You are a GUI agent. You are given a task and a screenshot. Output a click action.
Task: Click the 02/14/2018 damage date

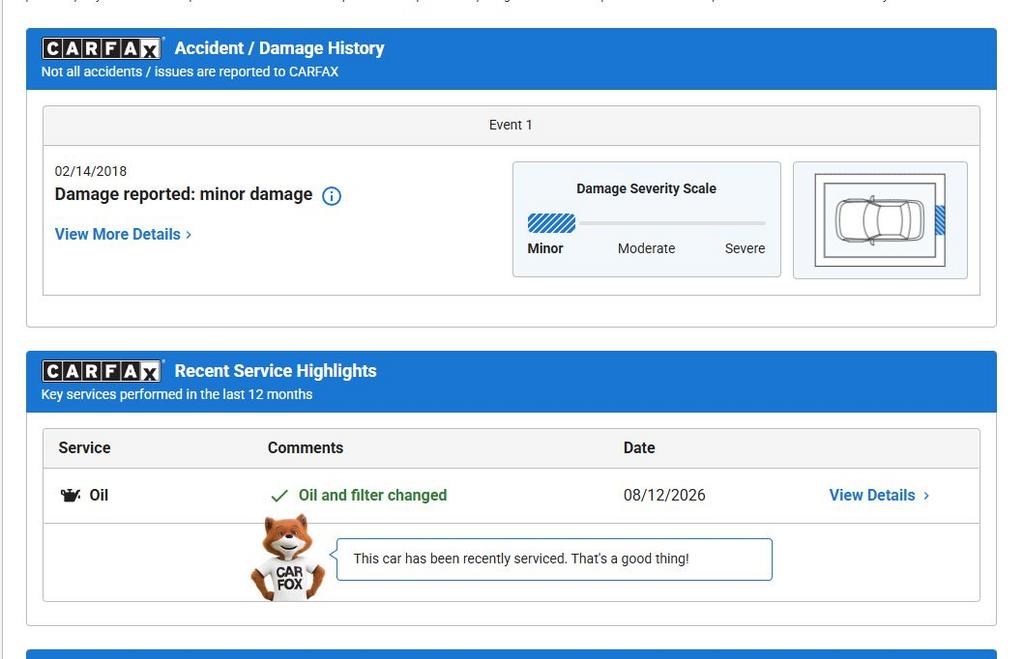pos(91,171)
